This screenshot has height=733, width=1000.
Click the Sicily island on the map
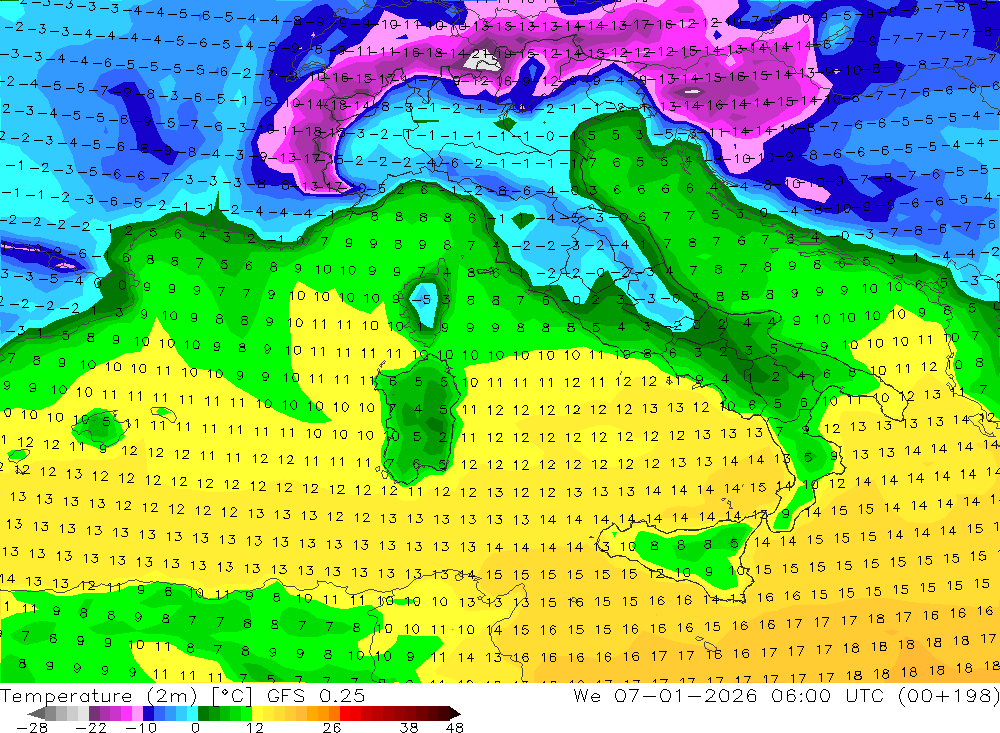[681, 555]
